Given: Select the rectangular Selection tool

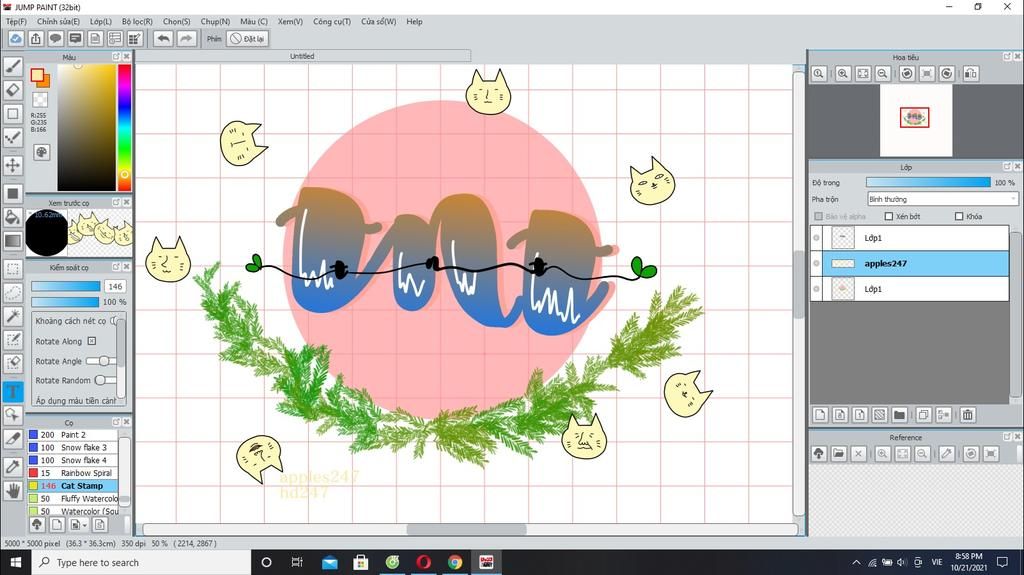Looking at the screenshot, I should 13,269.
